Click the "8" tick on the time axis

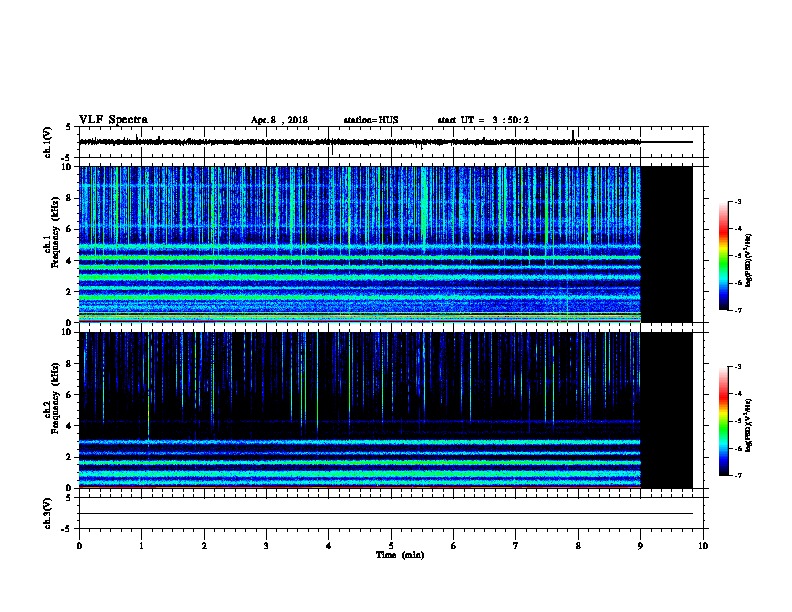tap(578, 546)
